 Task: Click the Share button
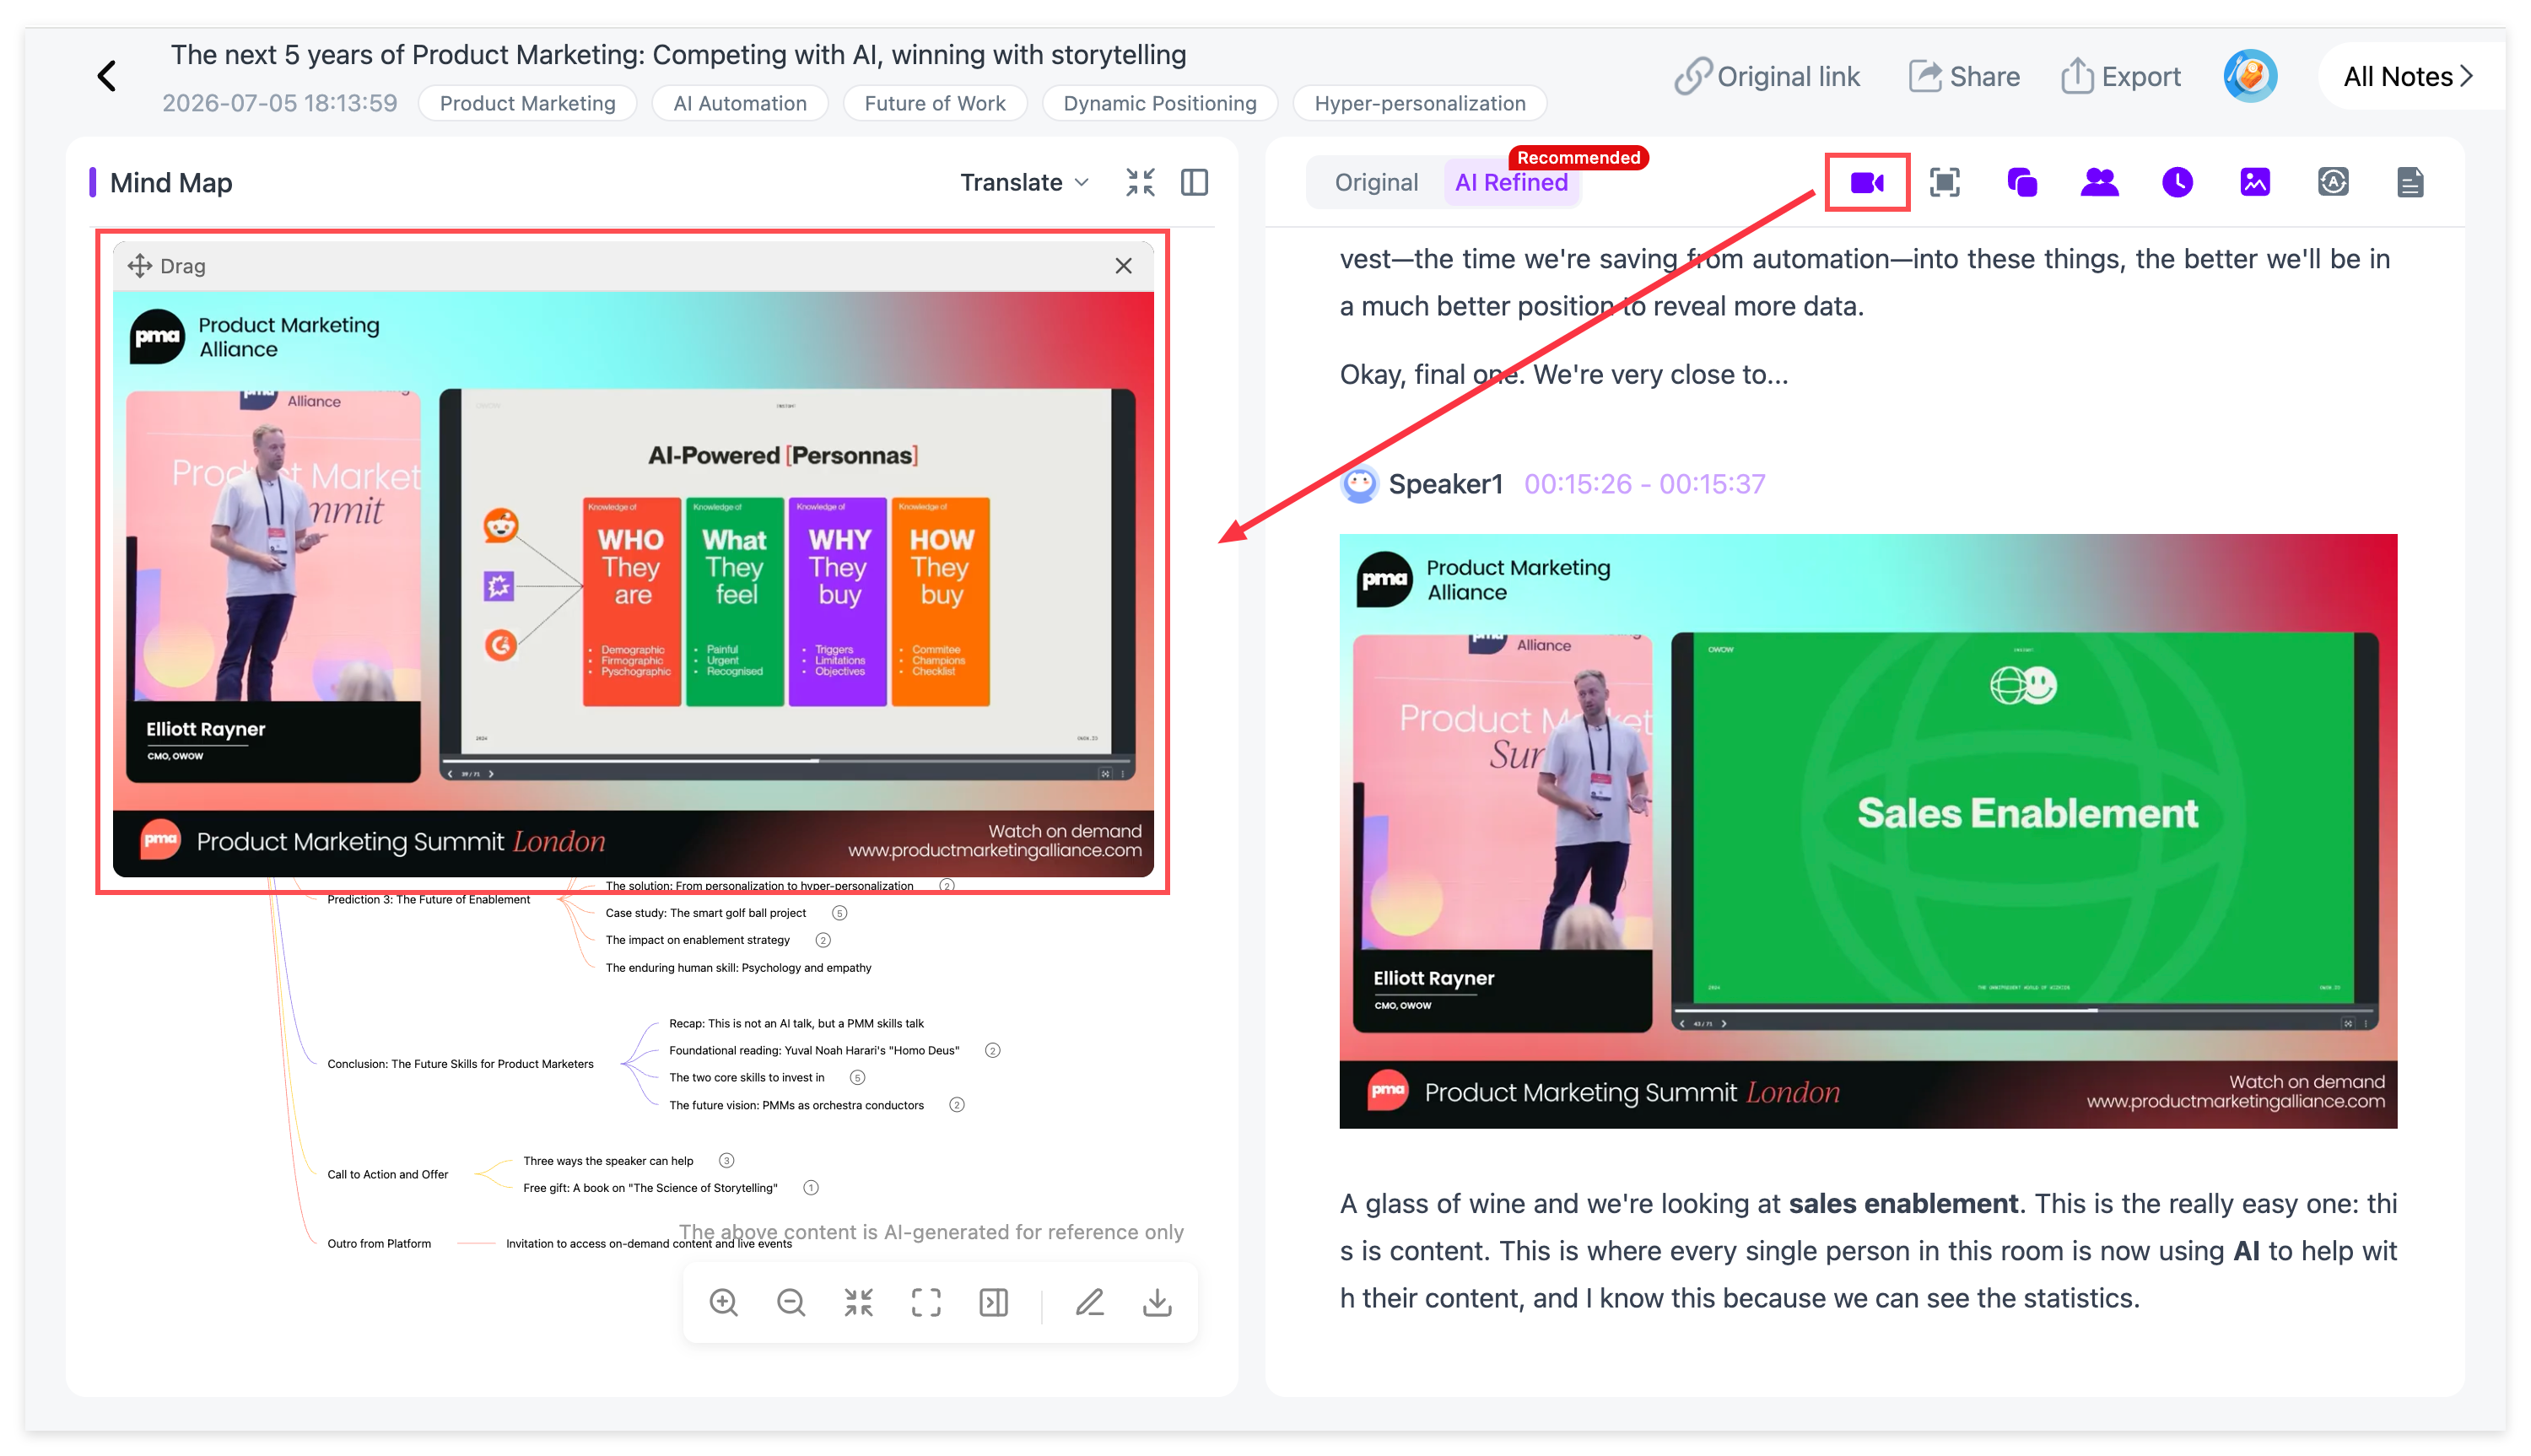(x=1964, y=76)
